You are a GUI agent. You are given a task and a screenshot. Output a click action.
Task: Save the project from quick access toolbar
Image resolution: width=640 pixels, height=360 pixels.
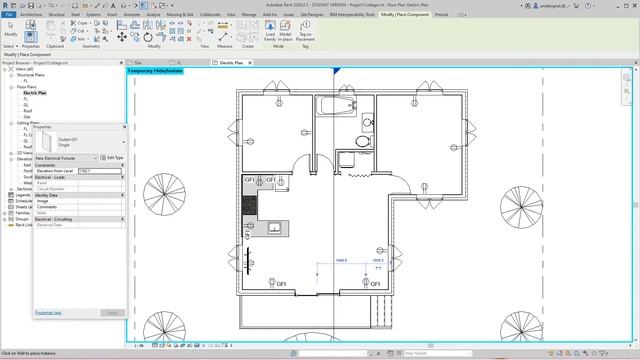31,6
